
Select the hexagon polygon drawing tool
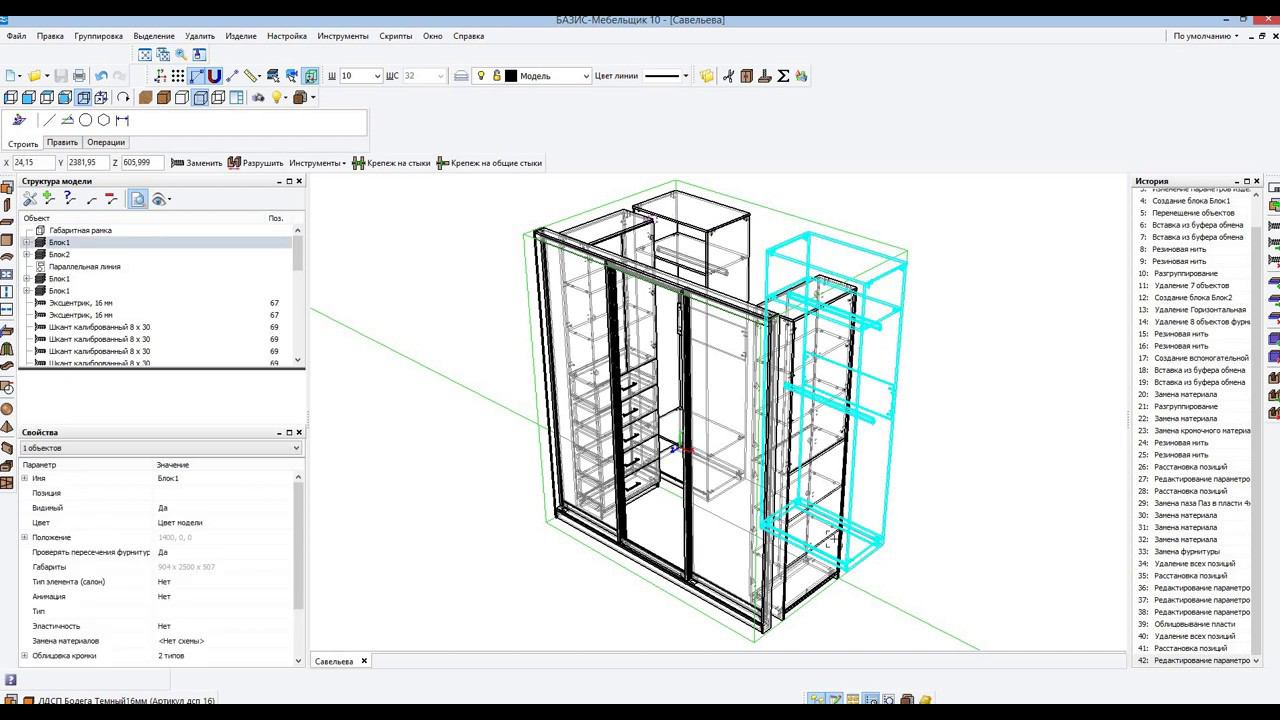point(104,120)
